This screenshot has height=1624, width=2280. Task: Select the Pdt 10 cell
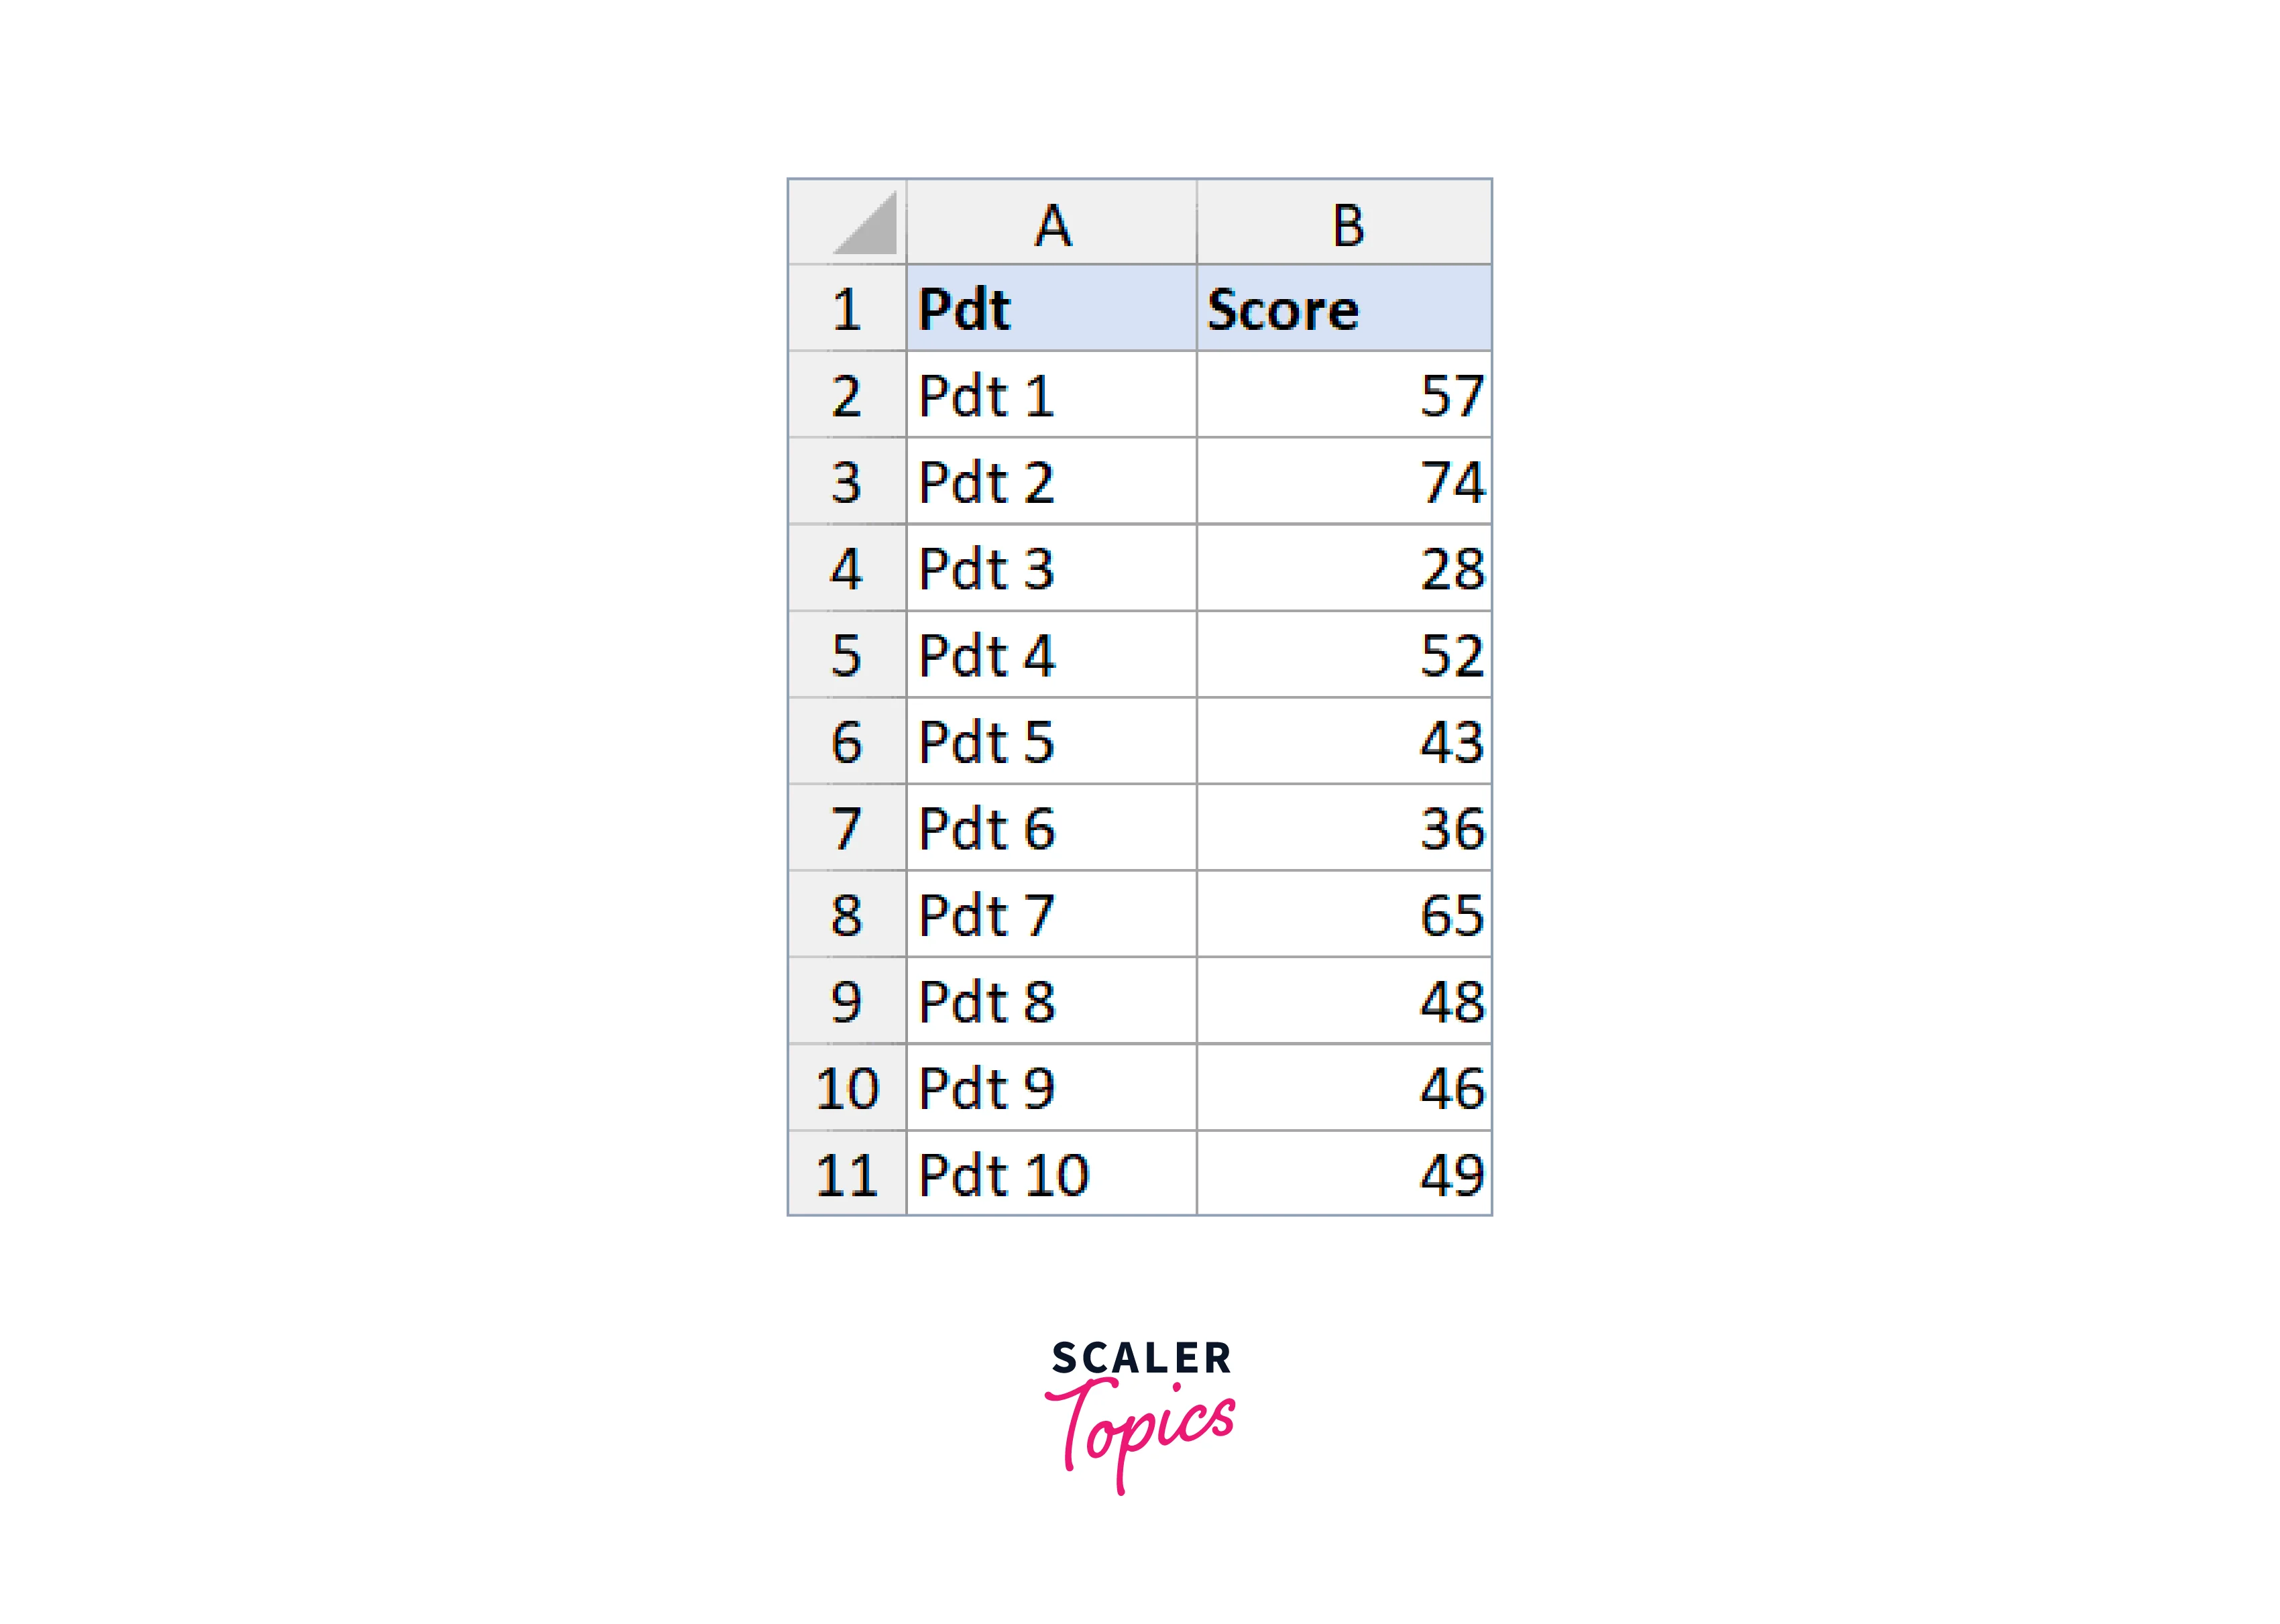(1051, 1175)
